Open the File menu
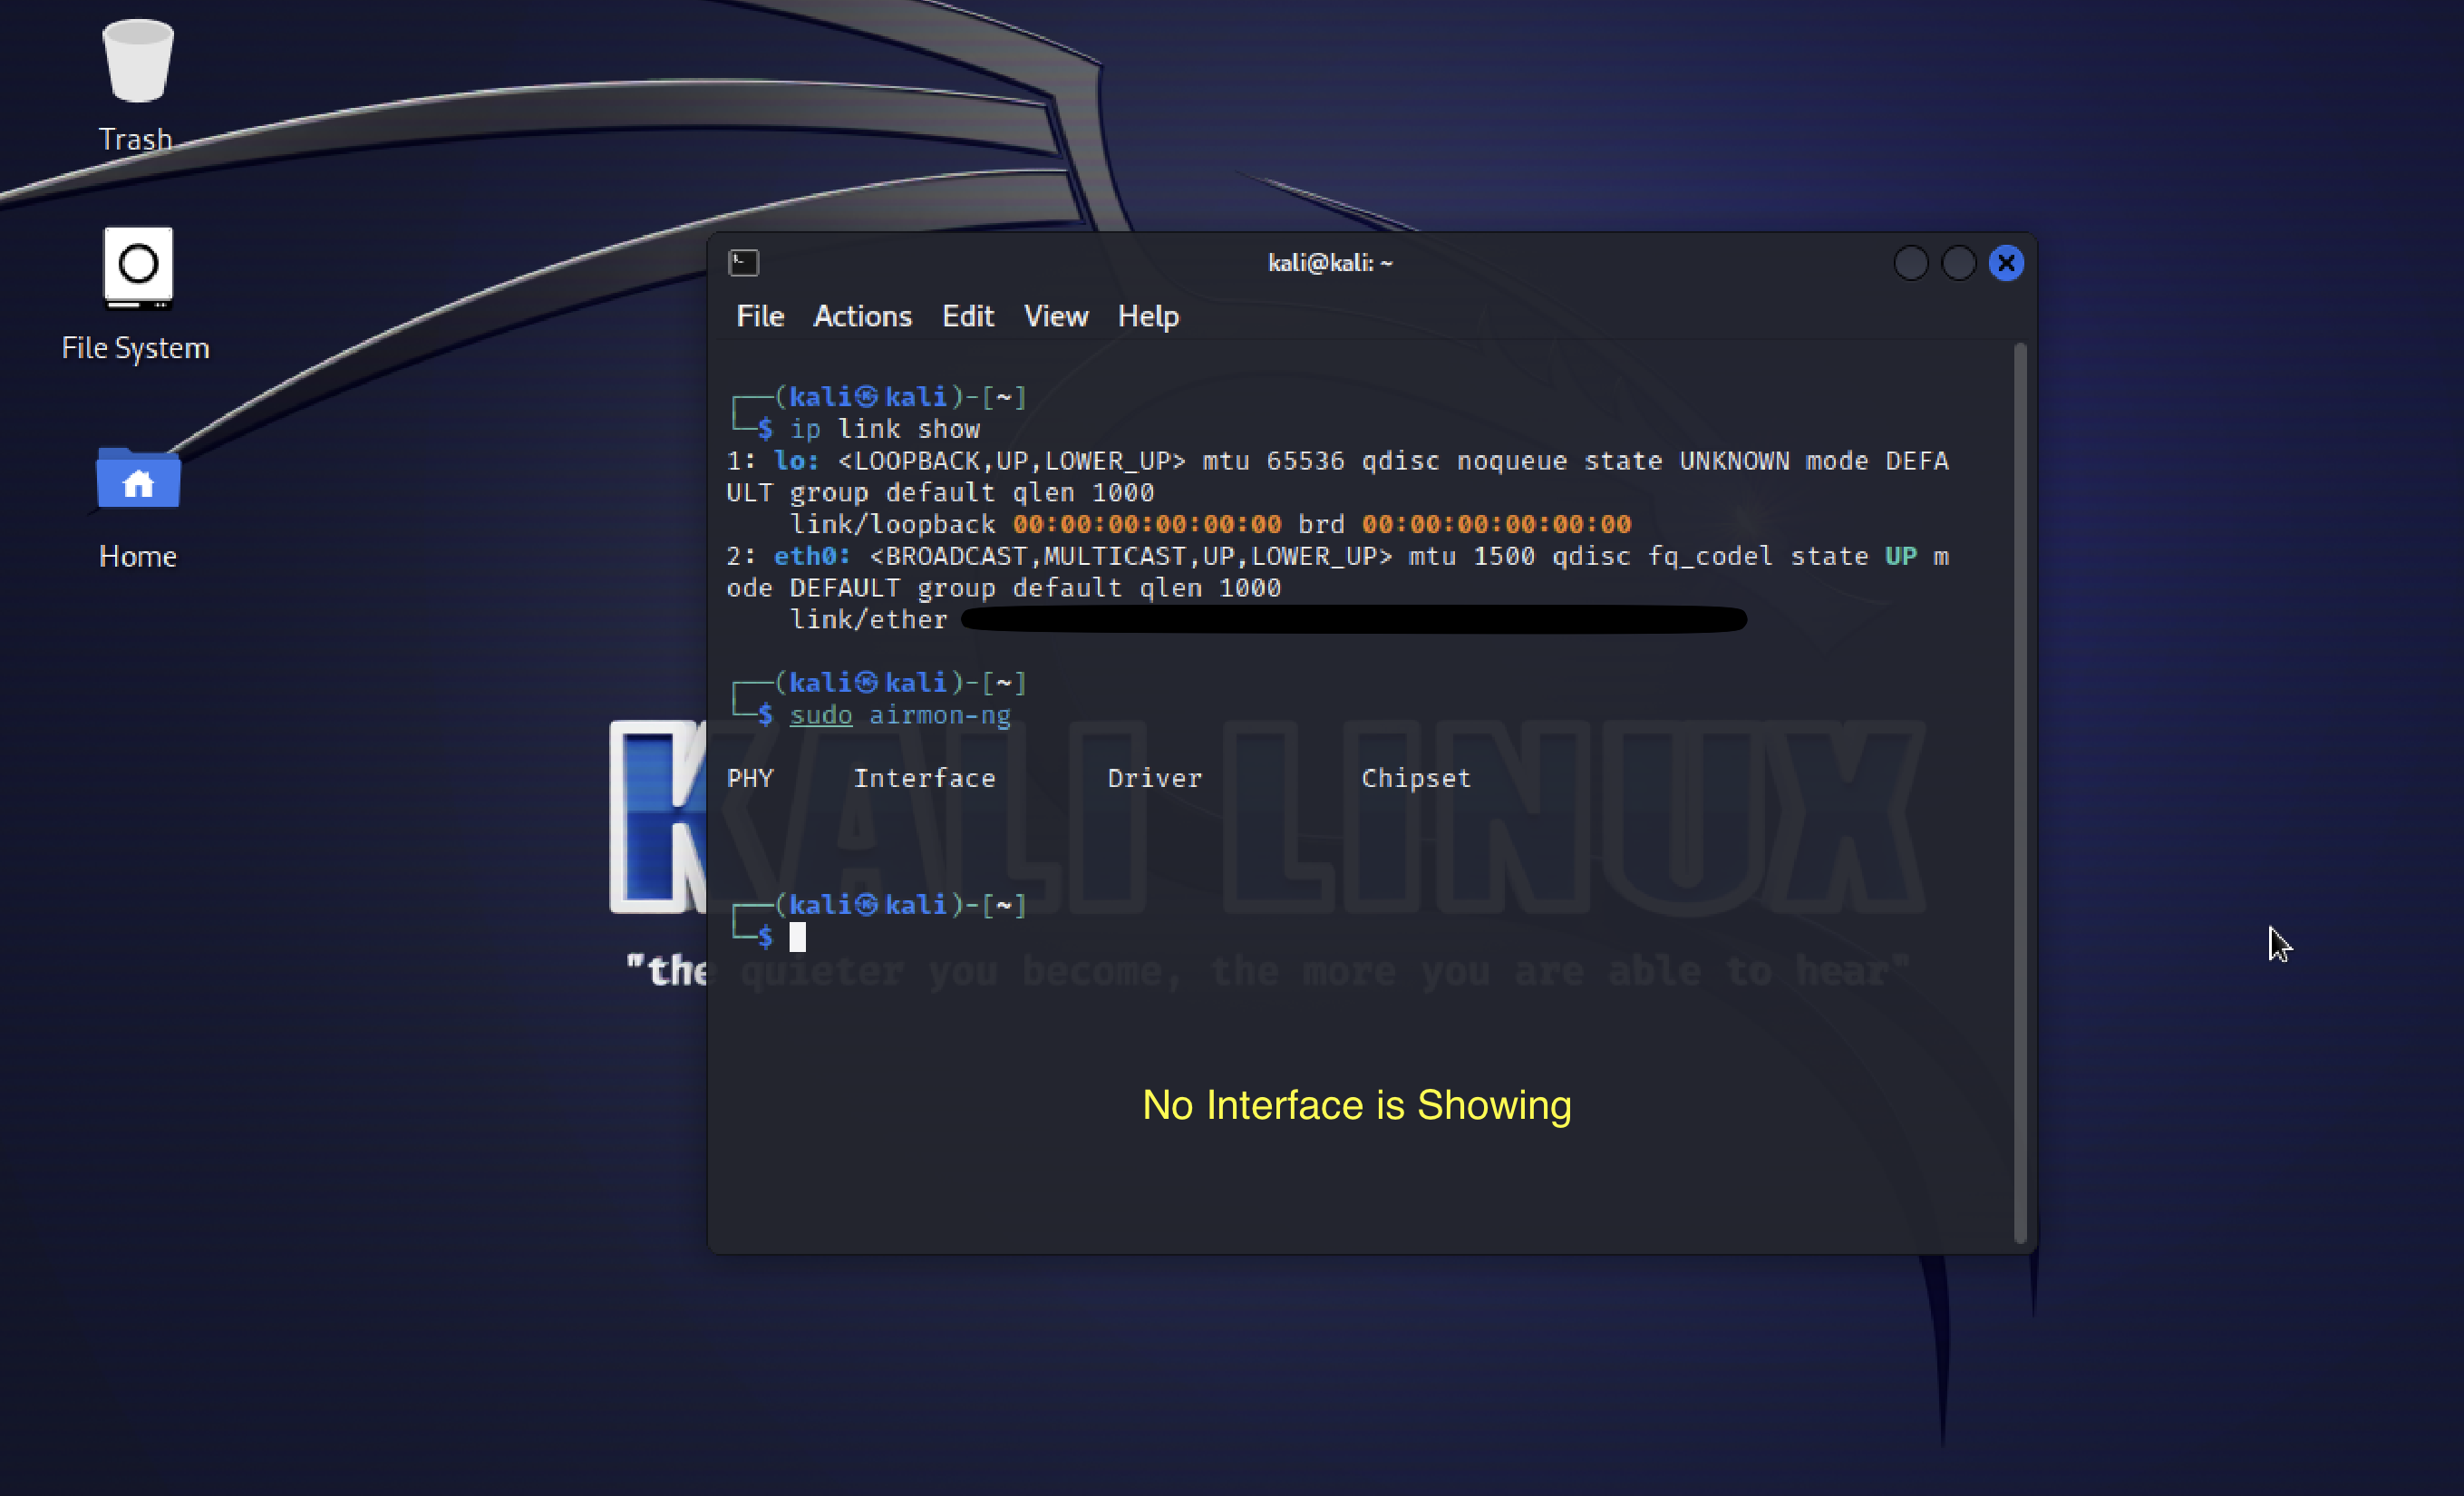 tap(759, 316)
